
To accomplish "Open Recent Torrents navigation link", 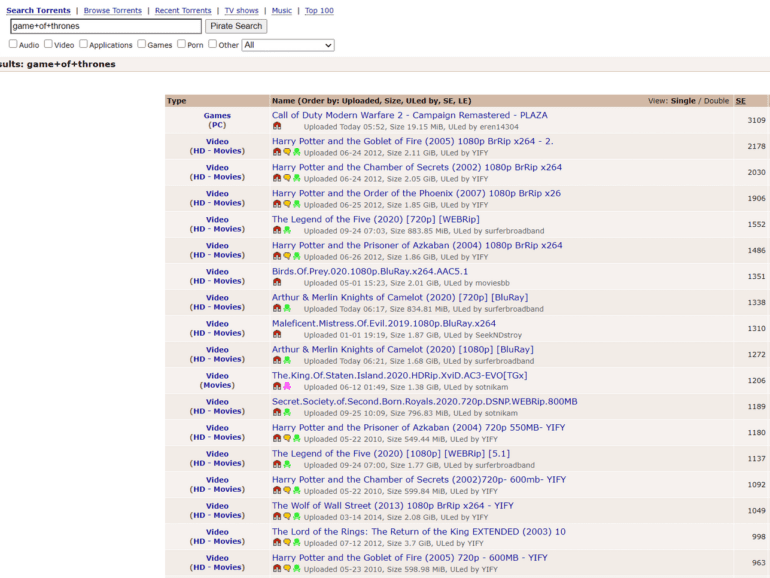I will 183,10.
